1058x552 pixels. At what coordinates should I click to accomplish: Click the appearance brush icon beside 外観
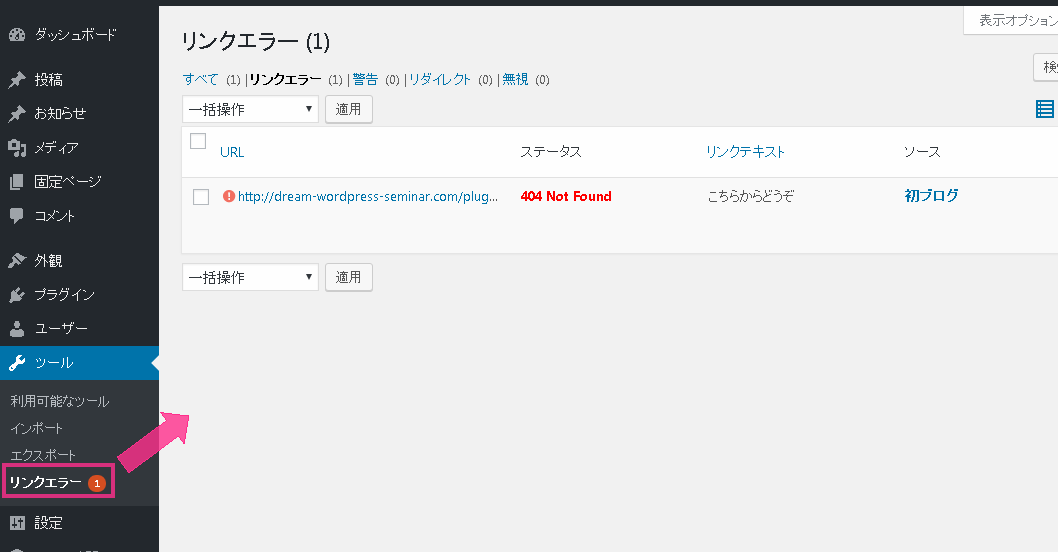point(17,260)
